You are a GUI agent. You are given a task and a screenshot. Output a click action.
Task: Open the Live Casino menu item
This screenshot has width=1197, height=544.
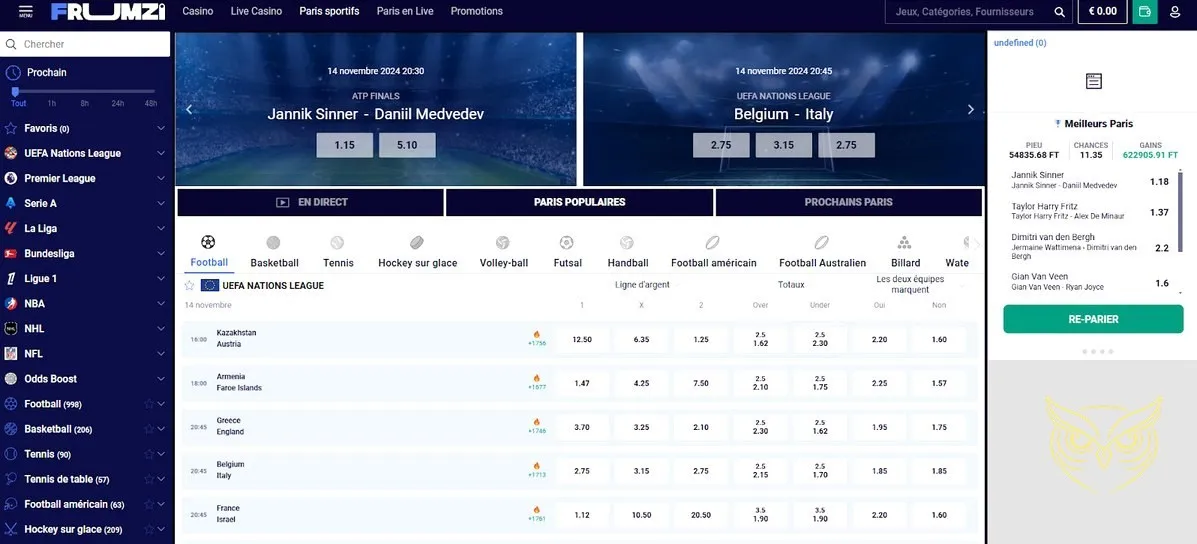click(x=256, y=12)
